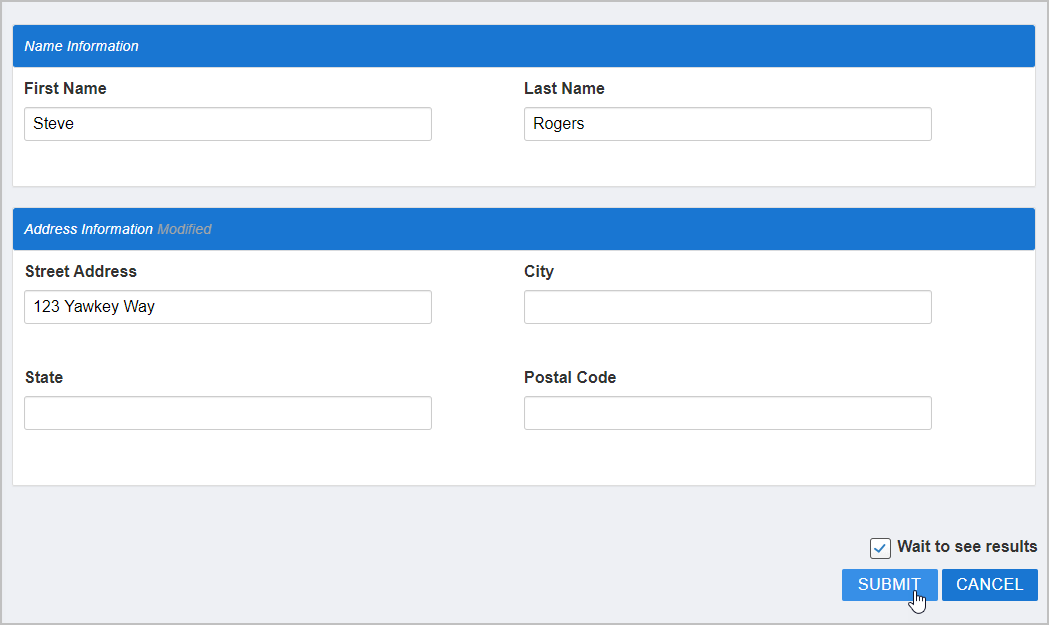The width and height of the screenshot is (1049, 625).
Task: Click the Street Address input
Action: point(227,306)
